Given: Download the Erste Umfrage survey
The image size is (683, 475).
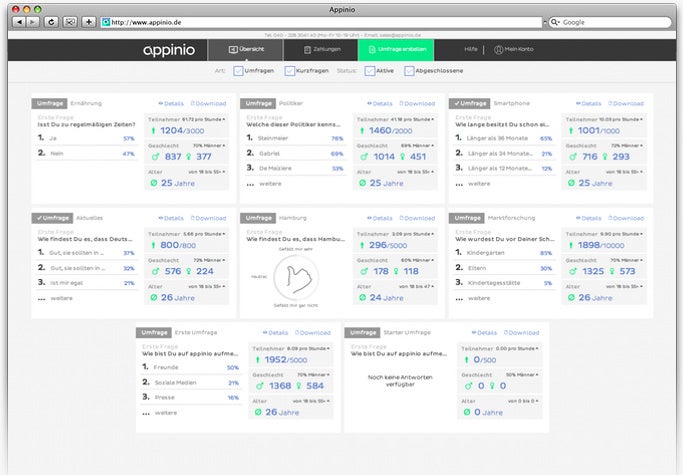Looking at the screenshot, I should (313, 333).
